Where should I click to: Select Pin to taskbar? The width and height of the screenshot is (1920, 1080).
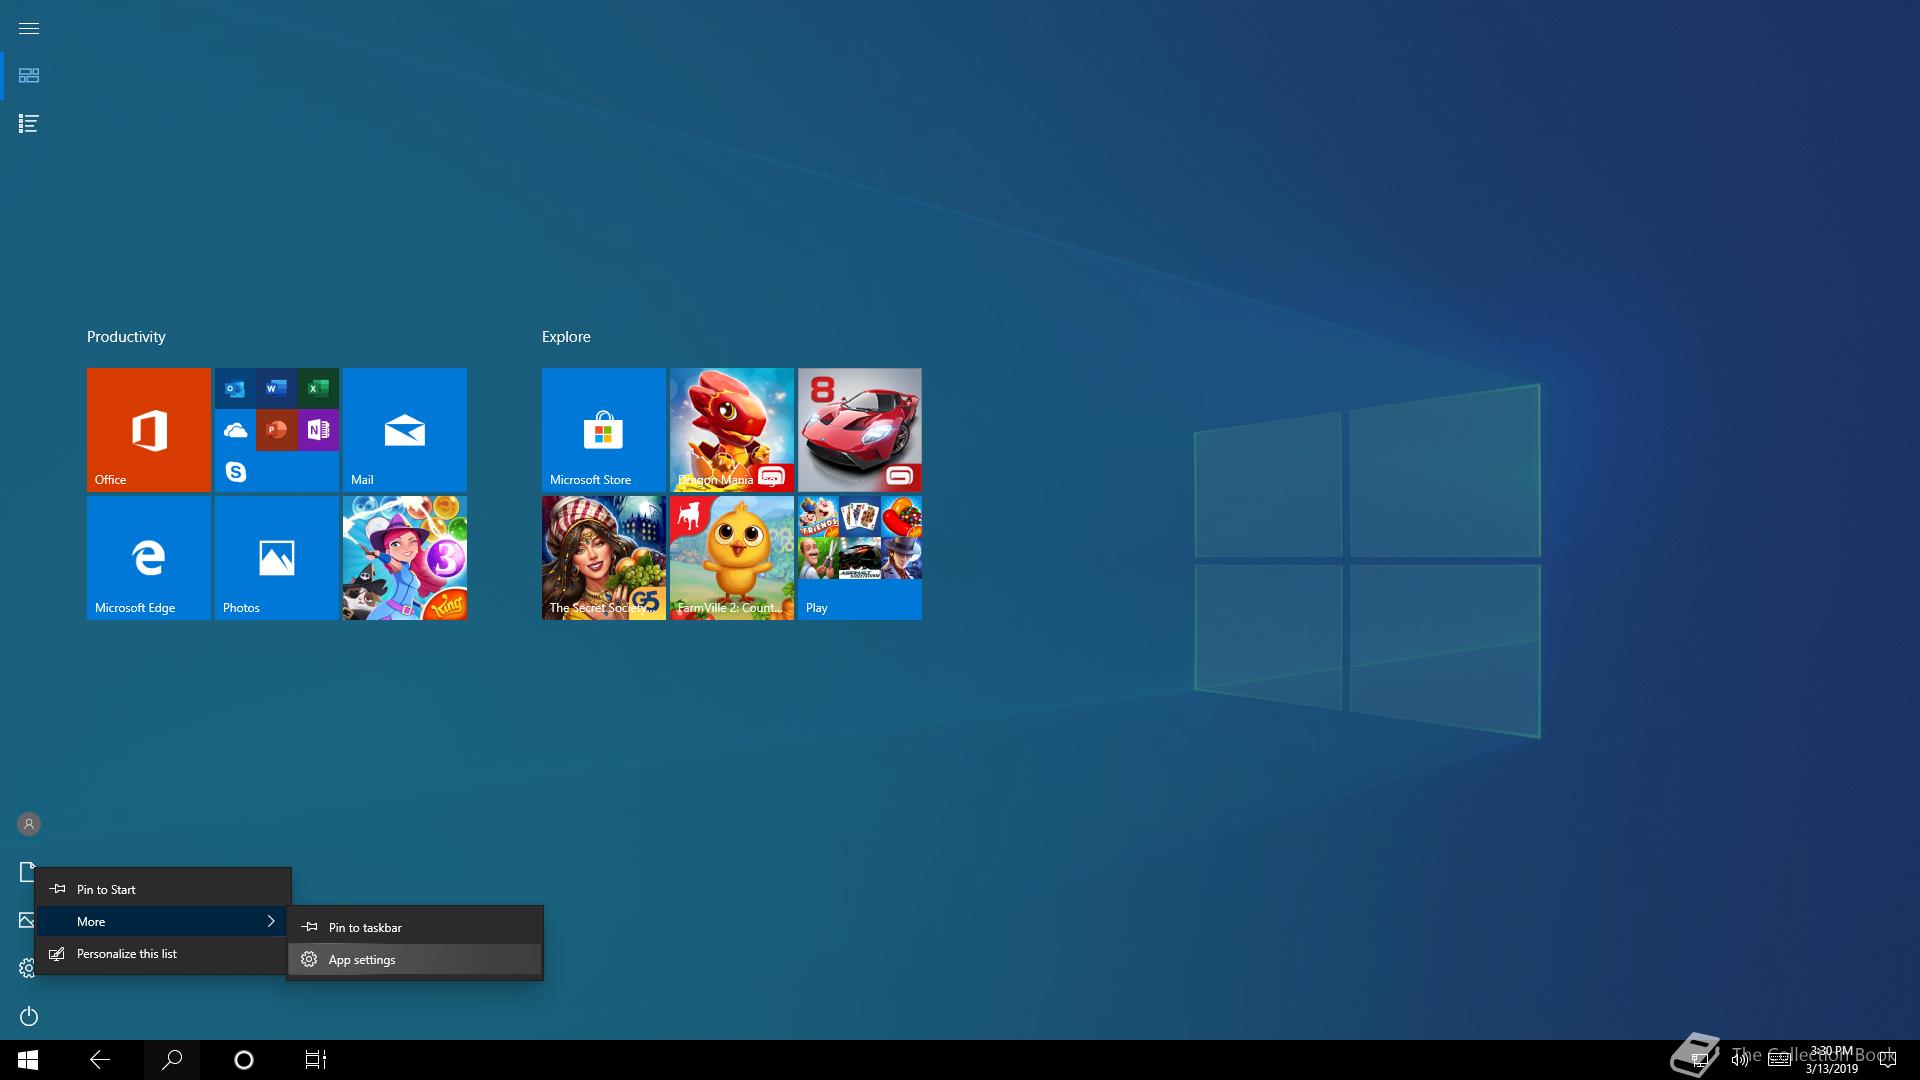coord(415,927)
